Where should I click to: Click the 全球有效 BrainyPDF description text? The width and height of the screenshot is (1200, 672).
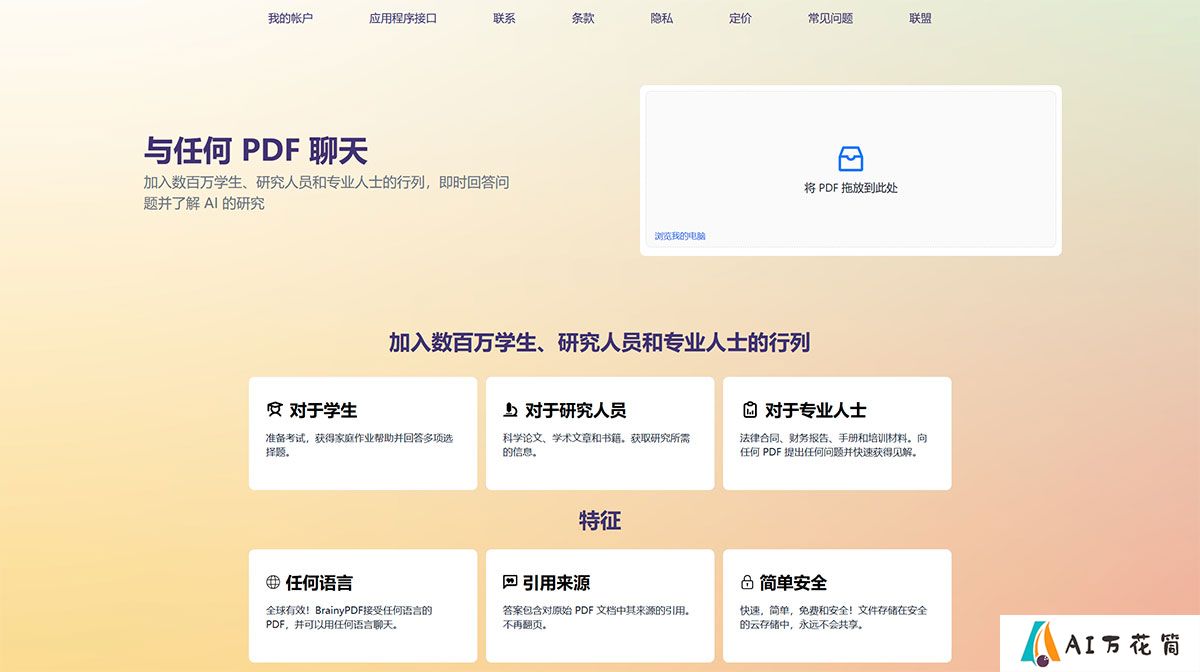(349, 617)
